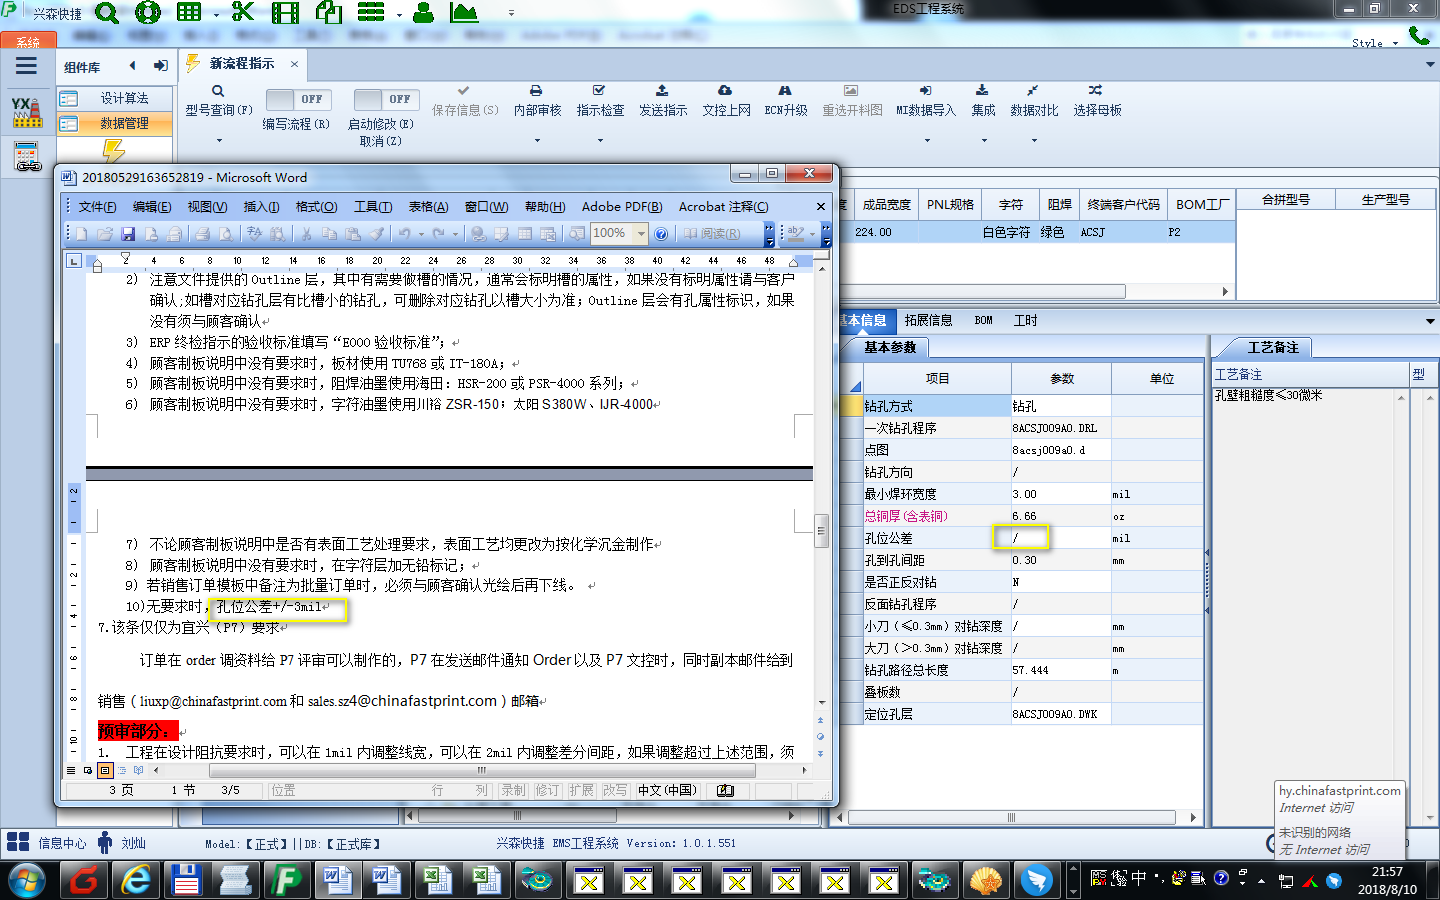Click 数据管理 in component library
Viewport: 1440px width, 900px height.
114,123
